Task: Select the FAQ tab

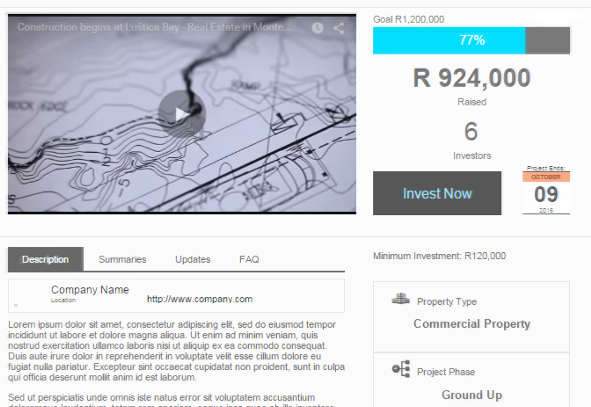Action: [x=249, y=259]
